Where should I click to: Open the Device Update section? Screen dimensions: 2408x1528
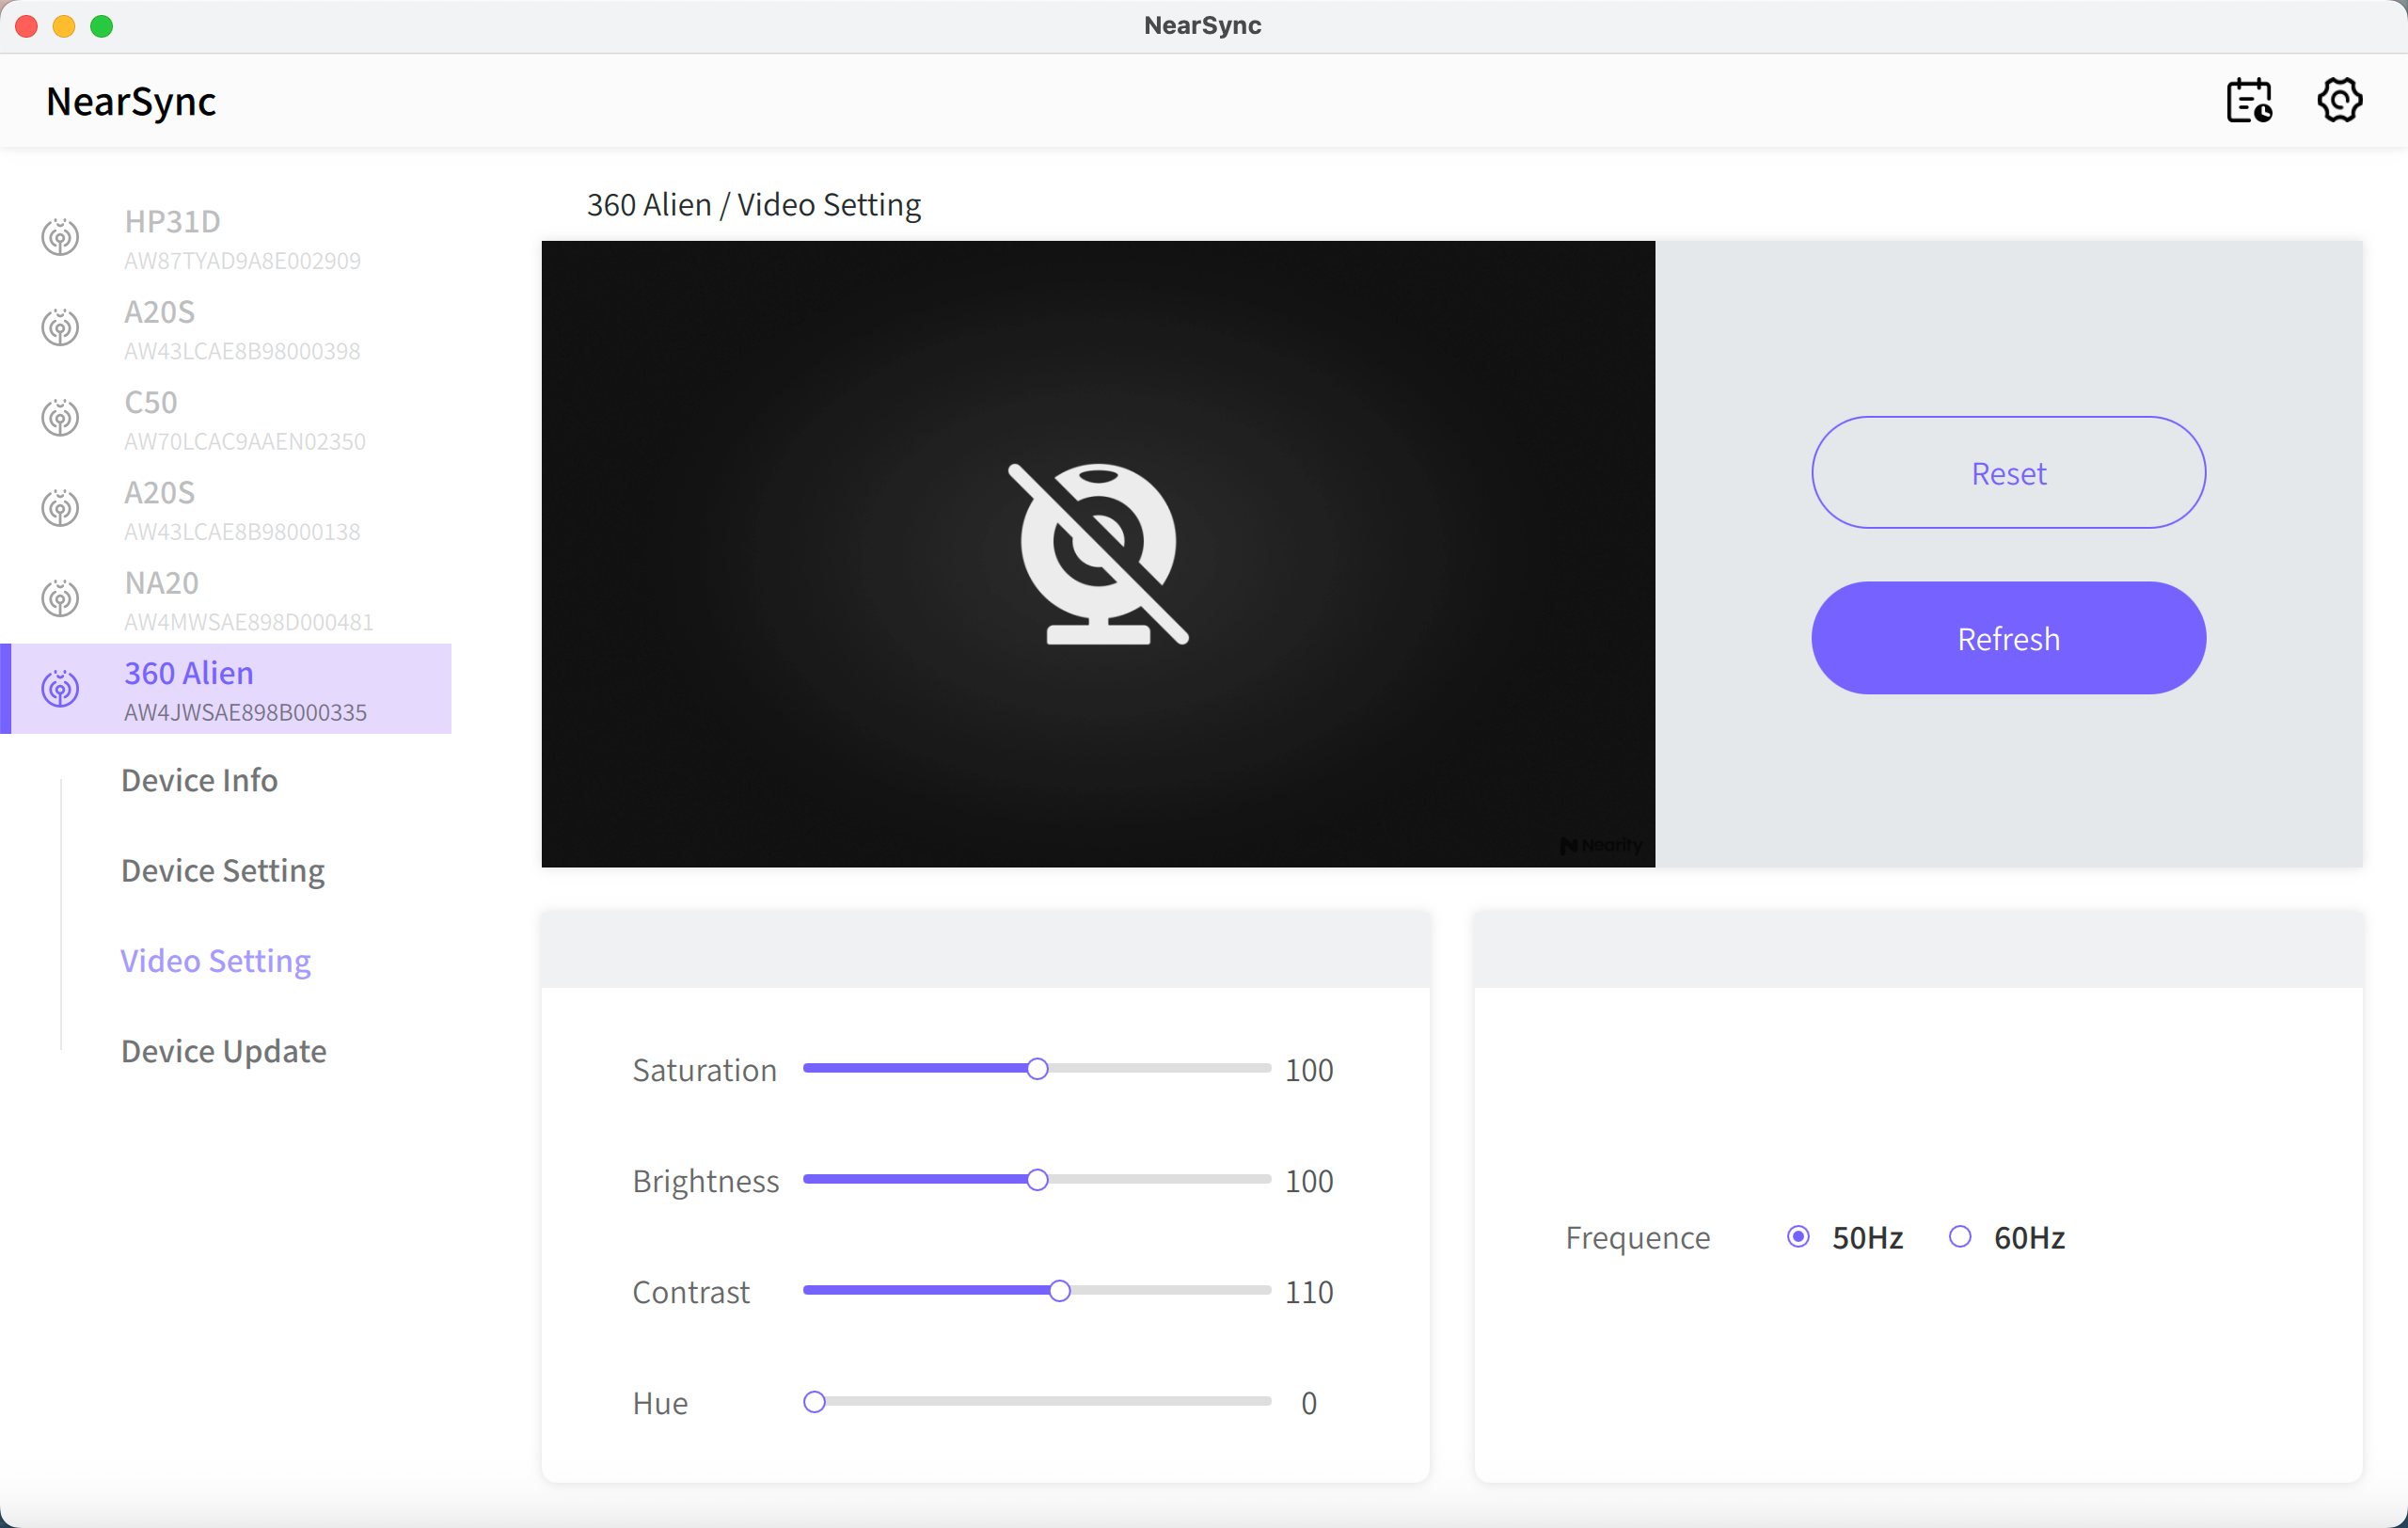coord(224,1051)
